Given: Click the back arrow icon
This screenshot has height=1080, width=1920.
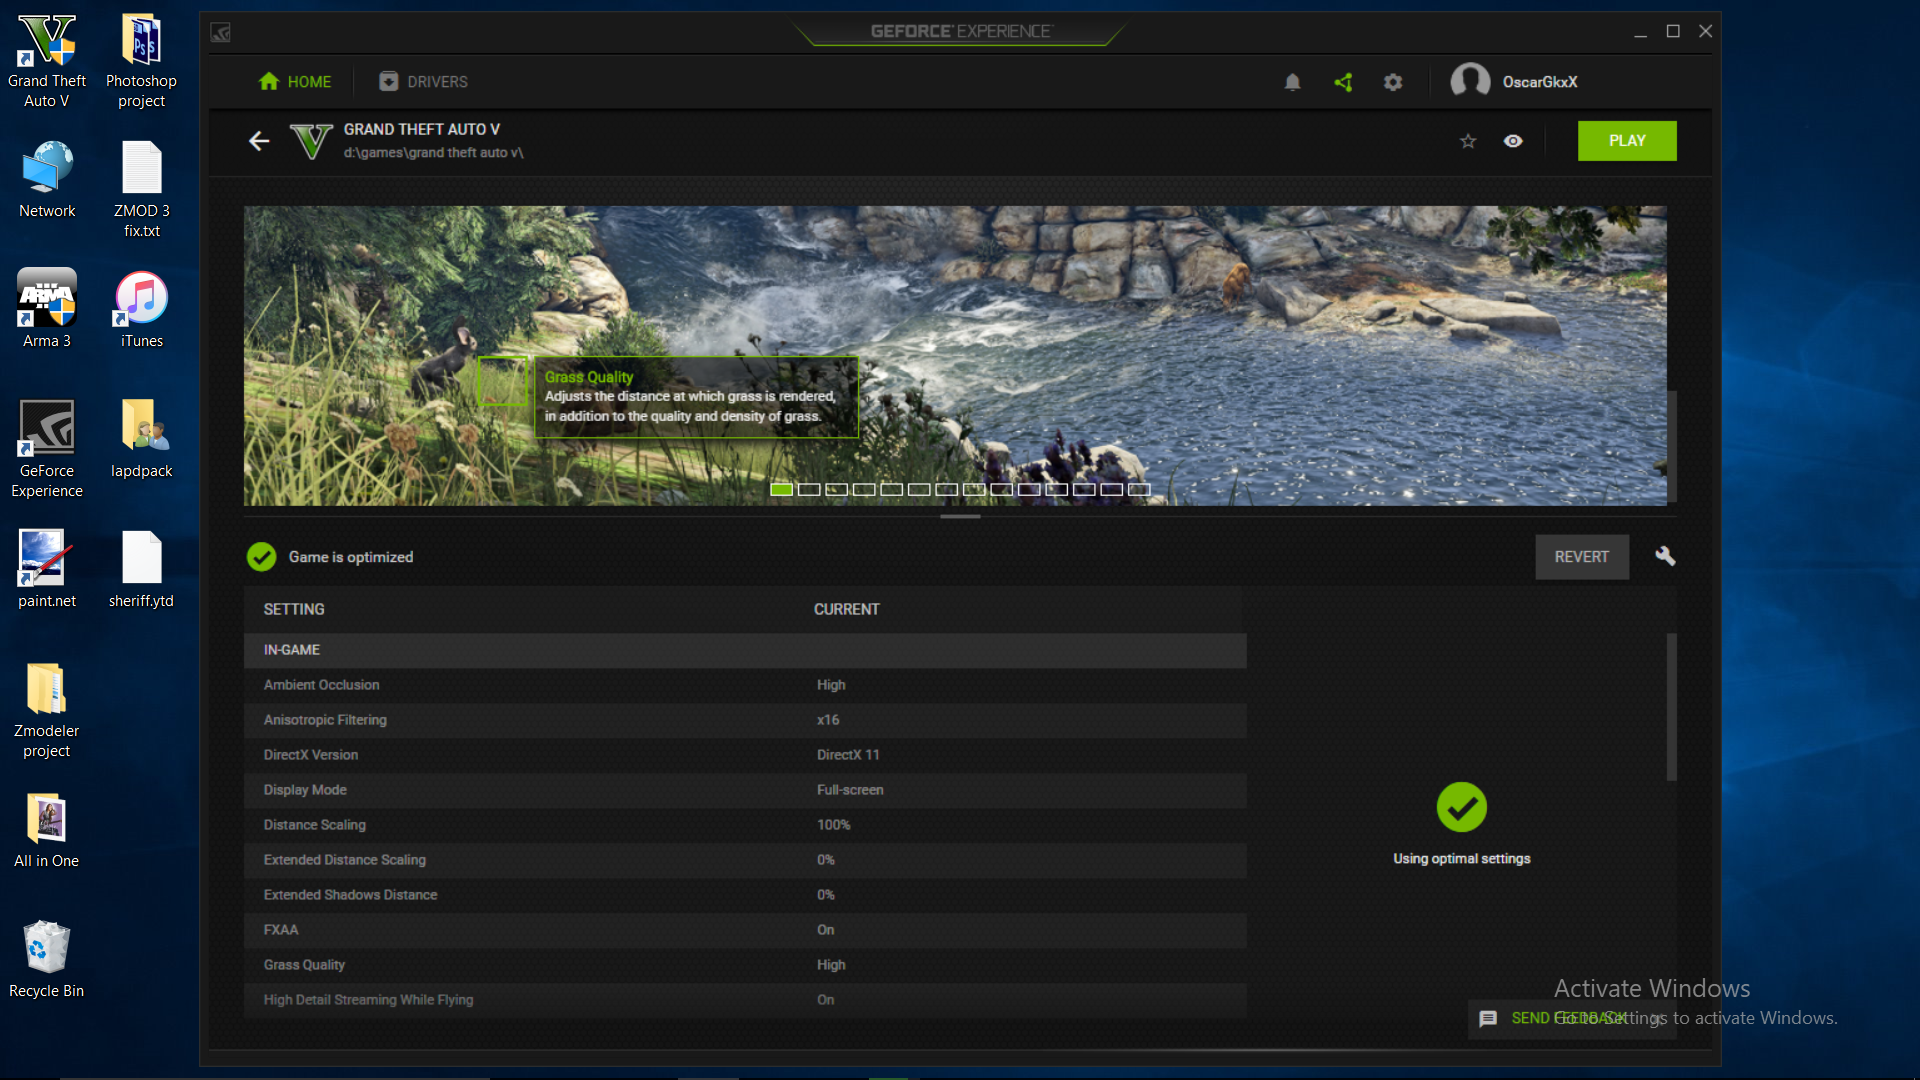Looking at the screenshot, I should point(259,141).
